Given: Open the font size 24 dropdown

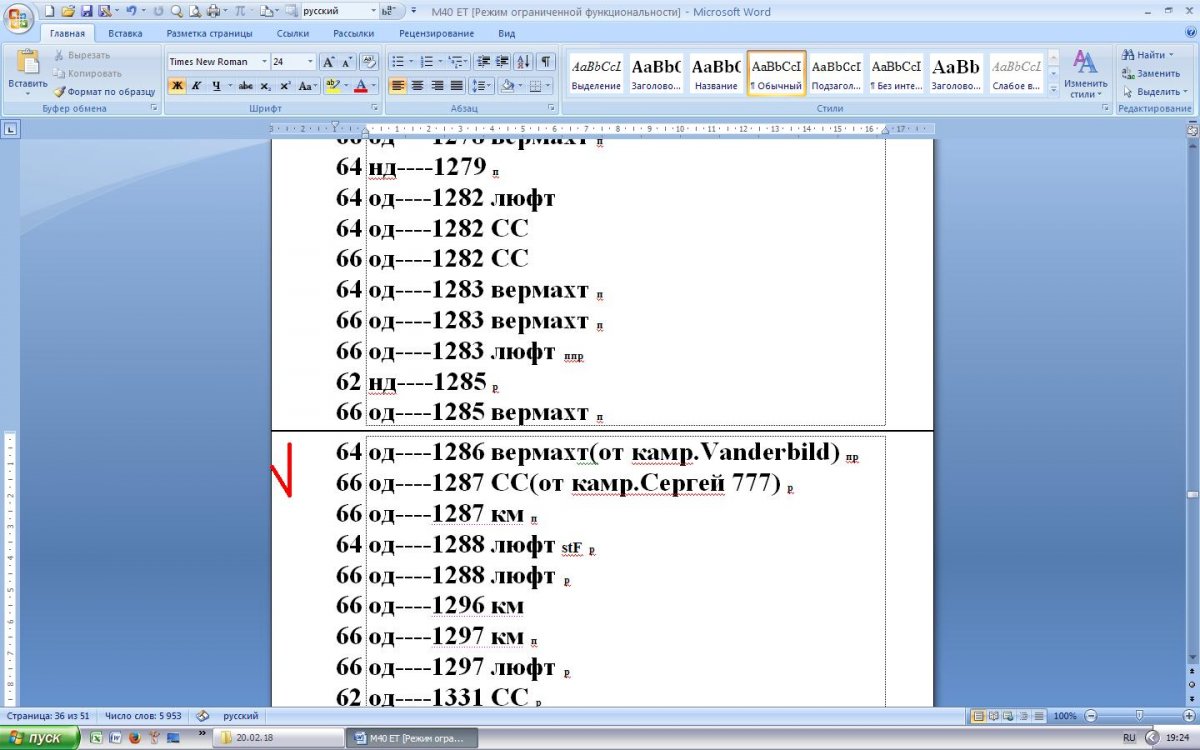Looking at the screenshot, I should 310,61.
